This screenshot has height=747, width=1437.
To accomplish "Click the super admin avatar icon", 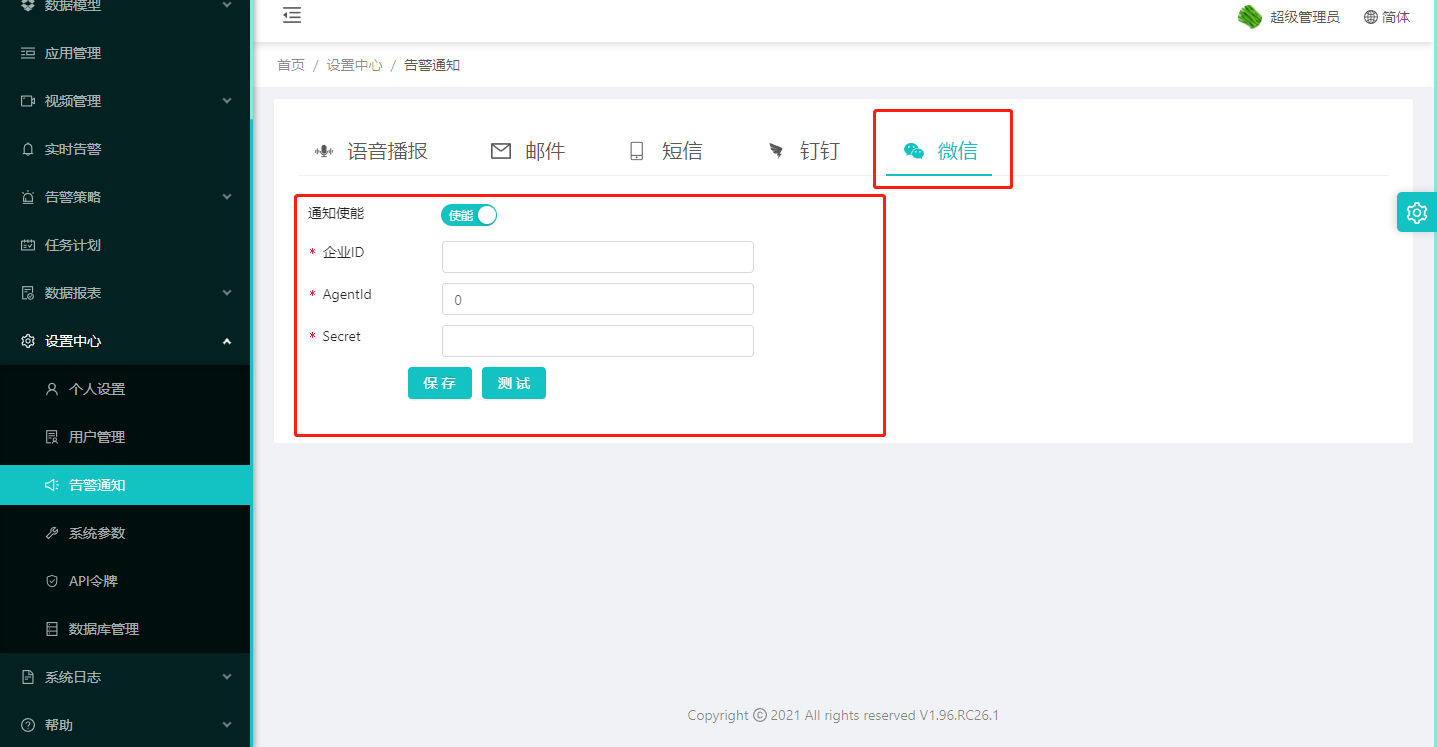I will click(1249, 17).
